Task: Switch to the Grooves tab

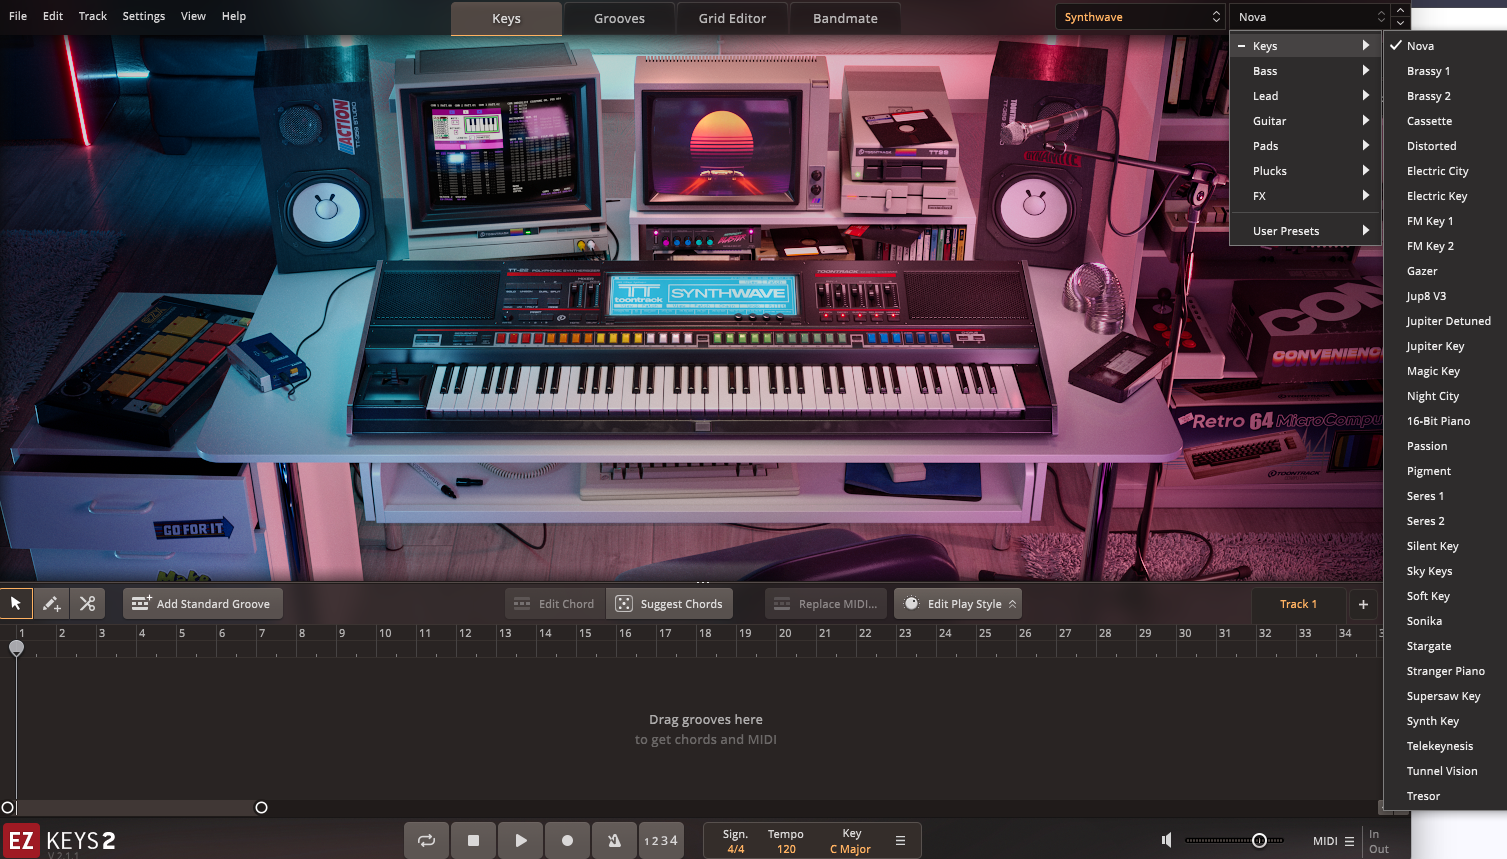Action: (x=619, y=18)
